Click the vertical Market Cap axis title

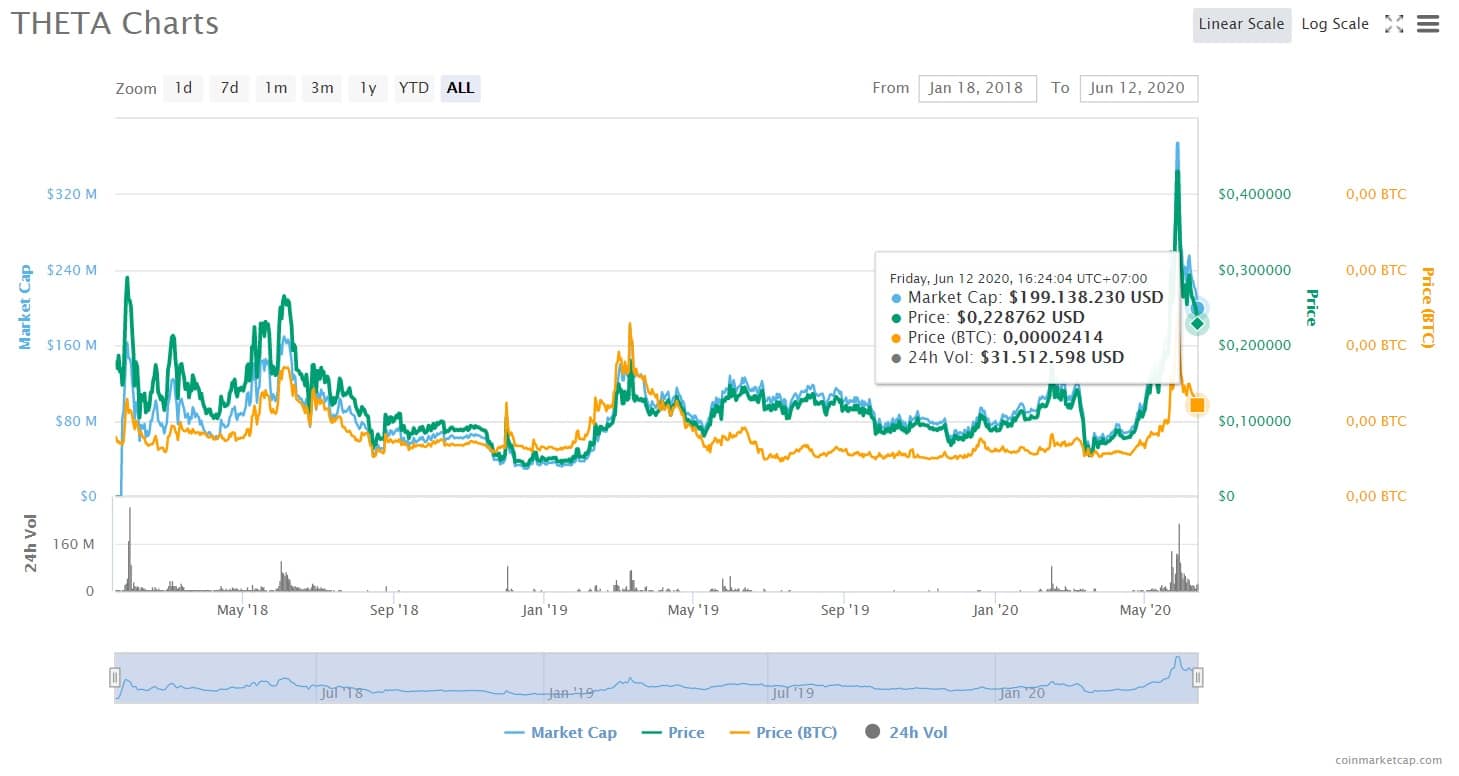tap(25, 307)
